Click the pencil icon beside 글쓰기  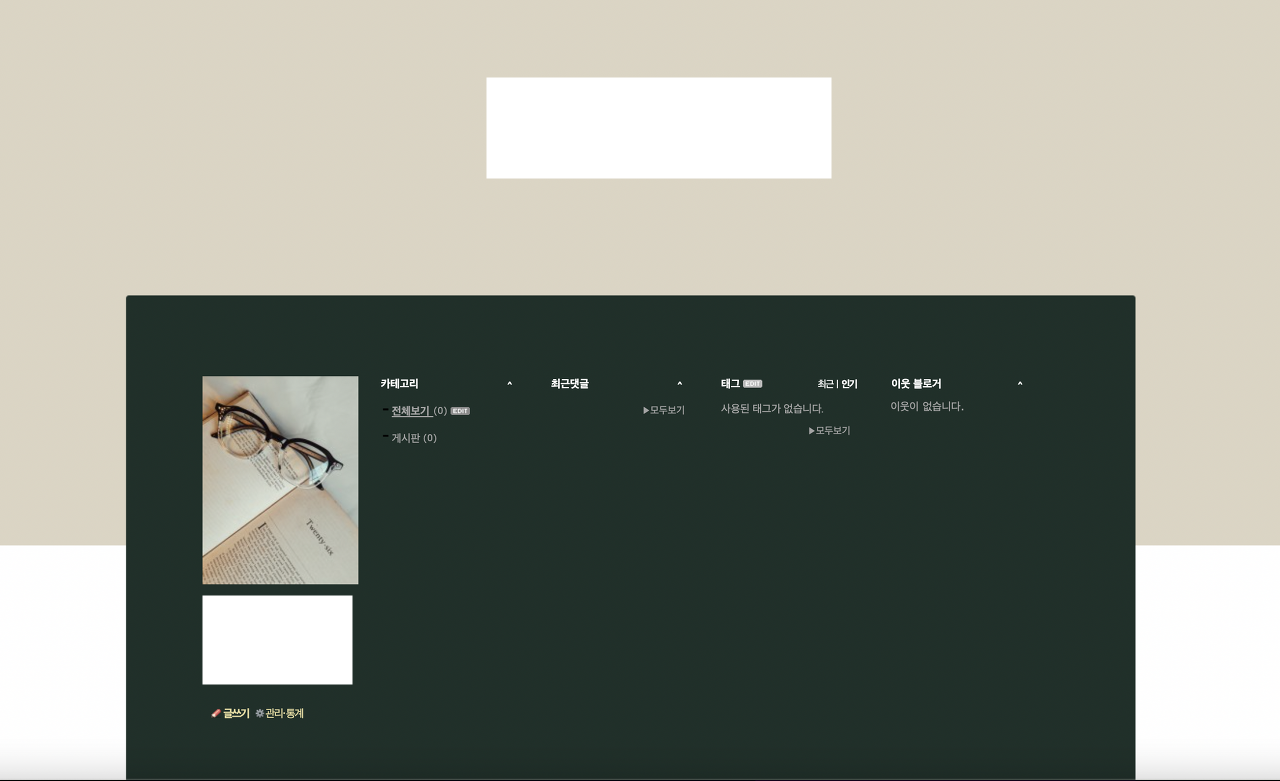tap(216, 713)
